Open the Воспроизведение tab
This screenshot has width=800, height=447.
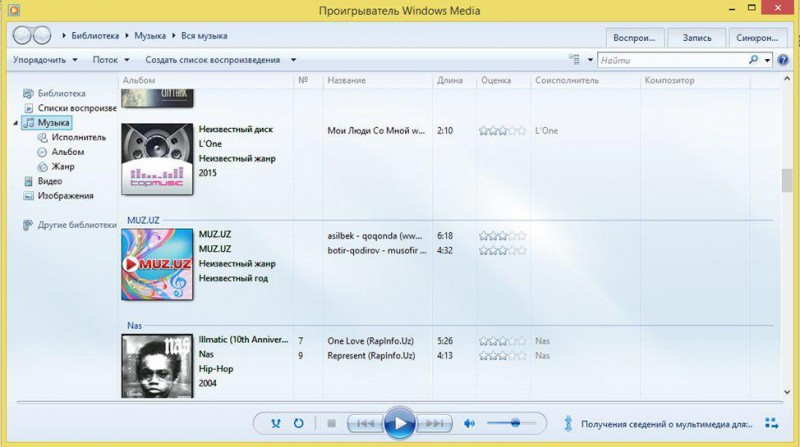point(635,38)
